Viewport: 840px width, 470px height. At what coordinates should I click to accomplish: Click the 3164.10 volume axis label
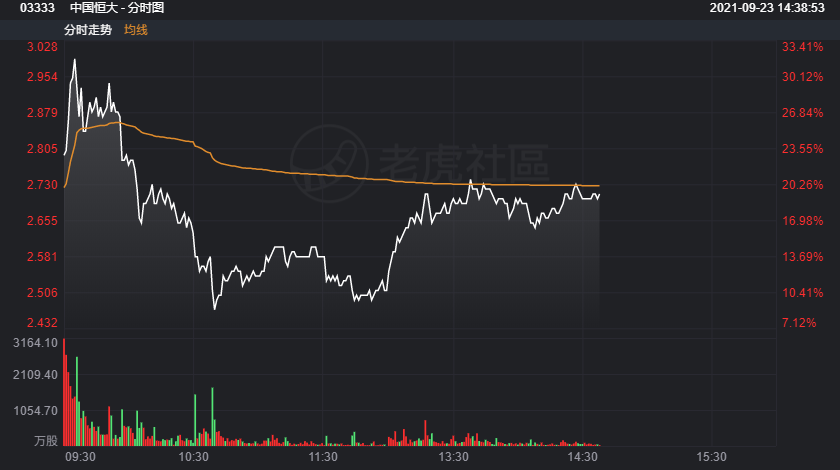pos(35,343)
